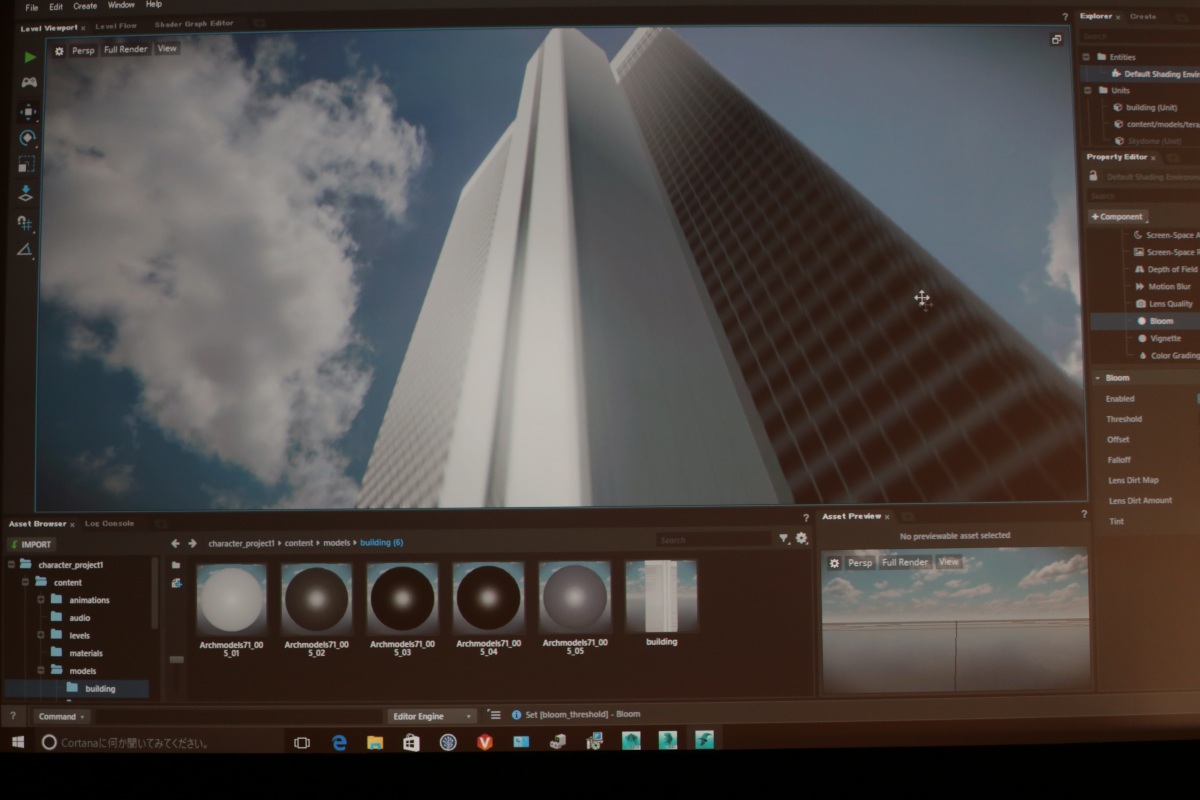Open the Edit menu
This screenshot has height=800, width=1200.
(x=56, y=6)
